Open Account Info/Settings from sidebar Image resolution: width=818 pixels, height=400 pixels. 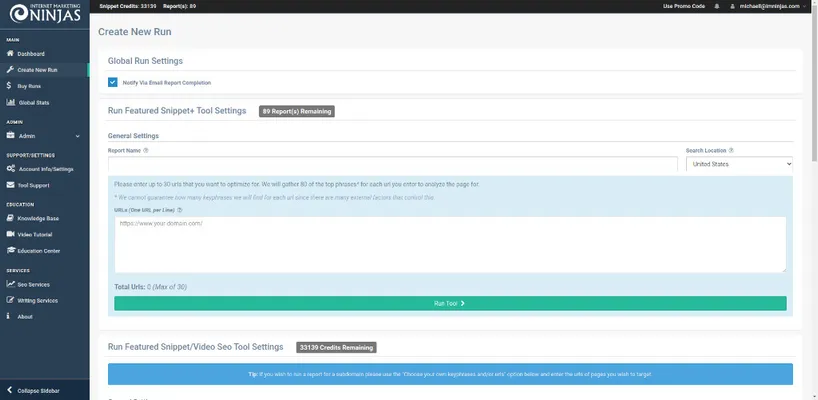[x=45, y=169]
